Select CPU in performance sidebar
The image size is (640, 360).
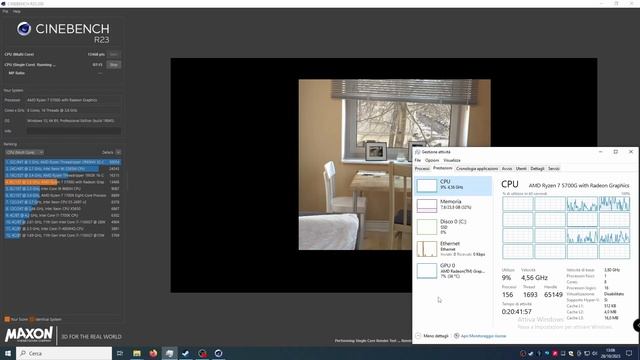pyautogui.click(x=453, y=186)
